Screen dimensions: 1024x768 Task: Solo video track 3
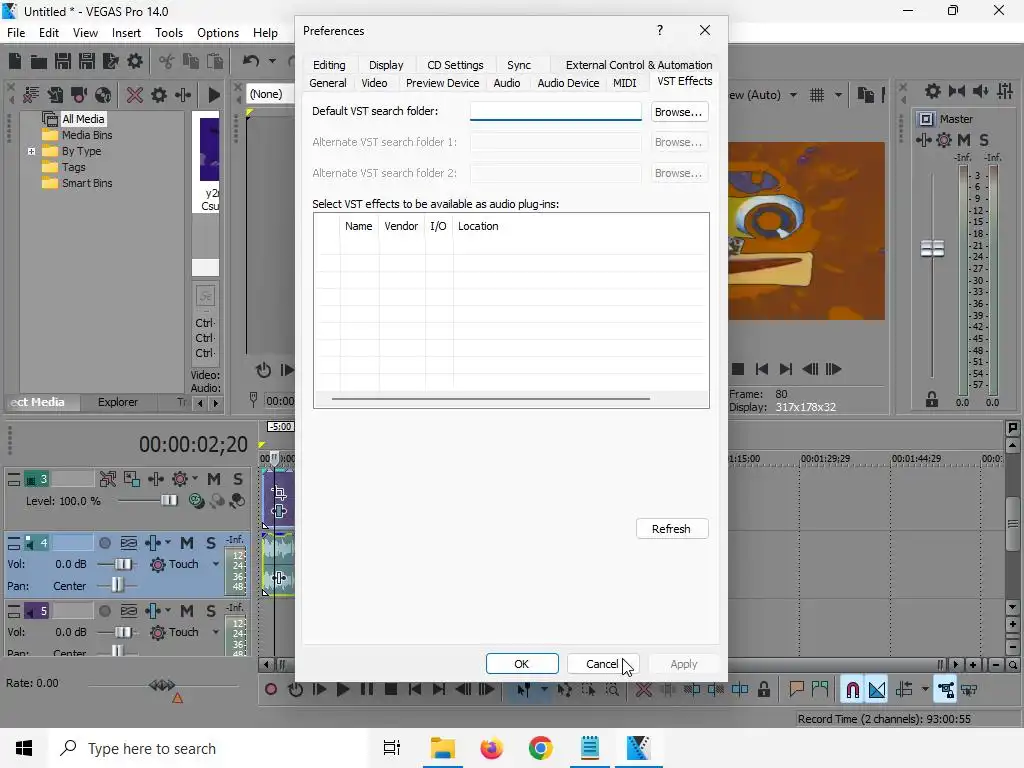[238, 479]
